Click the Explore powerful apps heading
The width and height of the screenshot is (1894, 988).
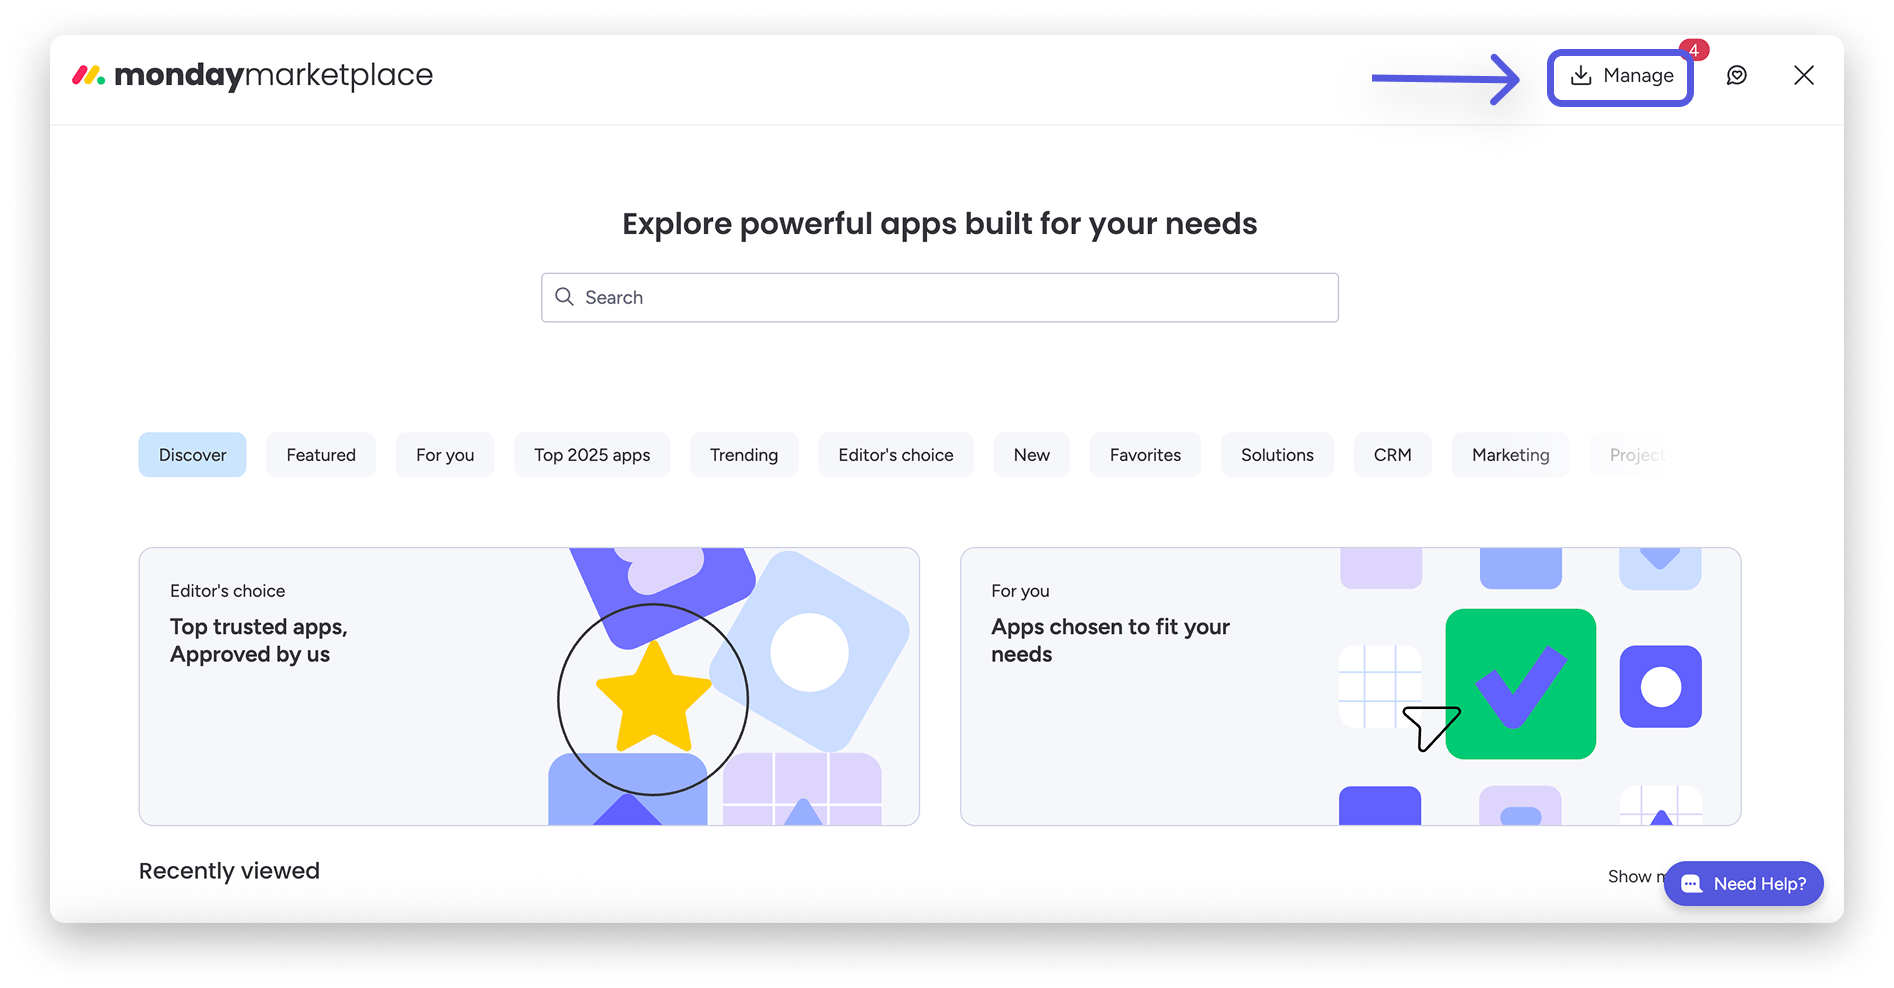pyautogui.click(x=940, y=224)
